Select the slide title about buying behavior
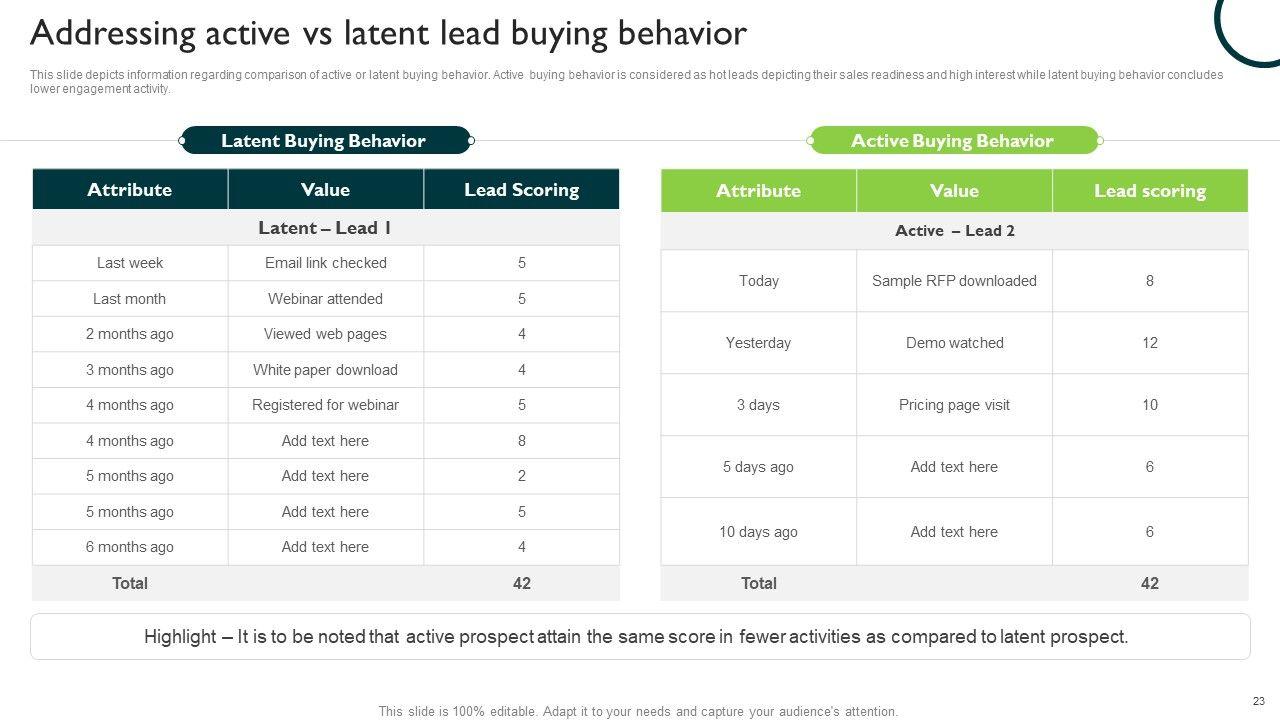Screen dimensions: 1280x720 (x=388, y=34)
